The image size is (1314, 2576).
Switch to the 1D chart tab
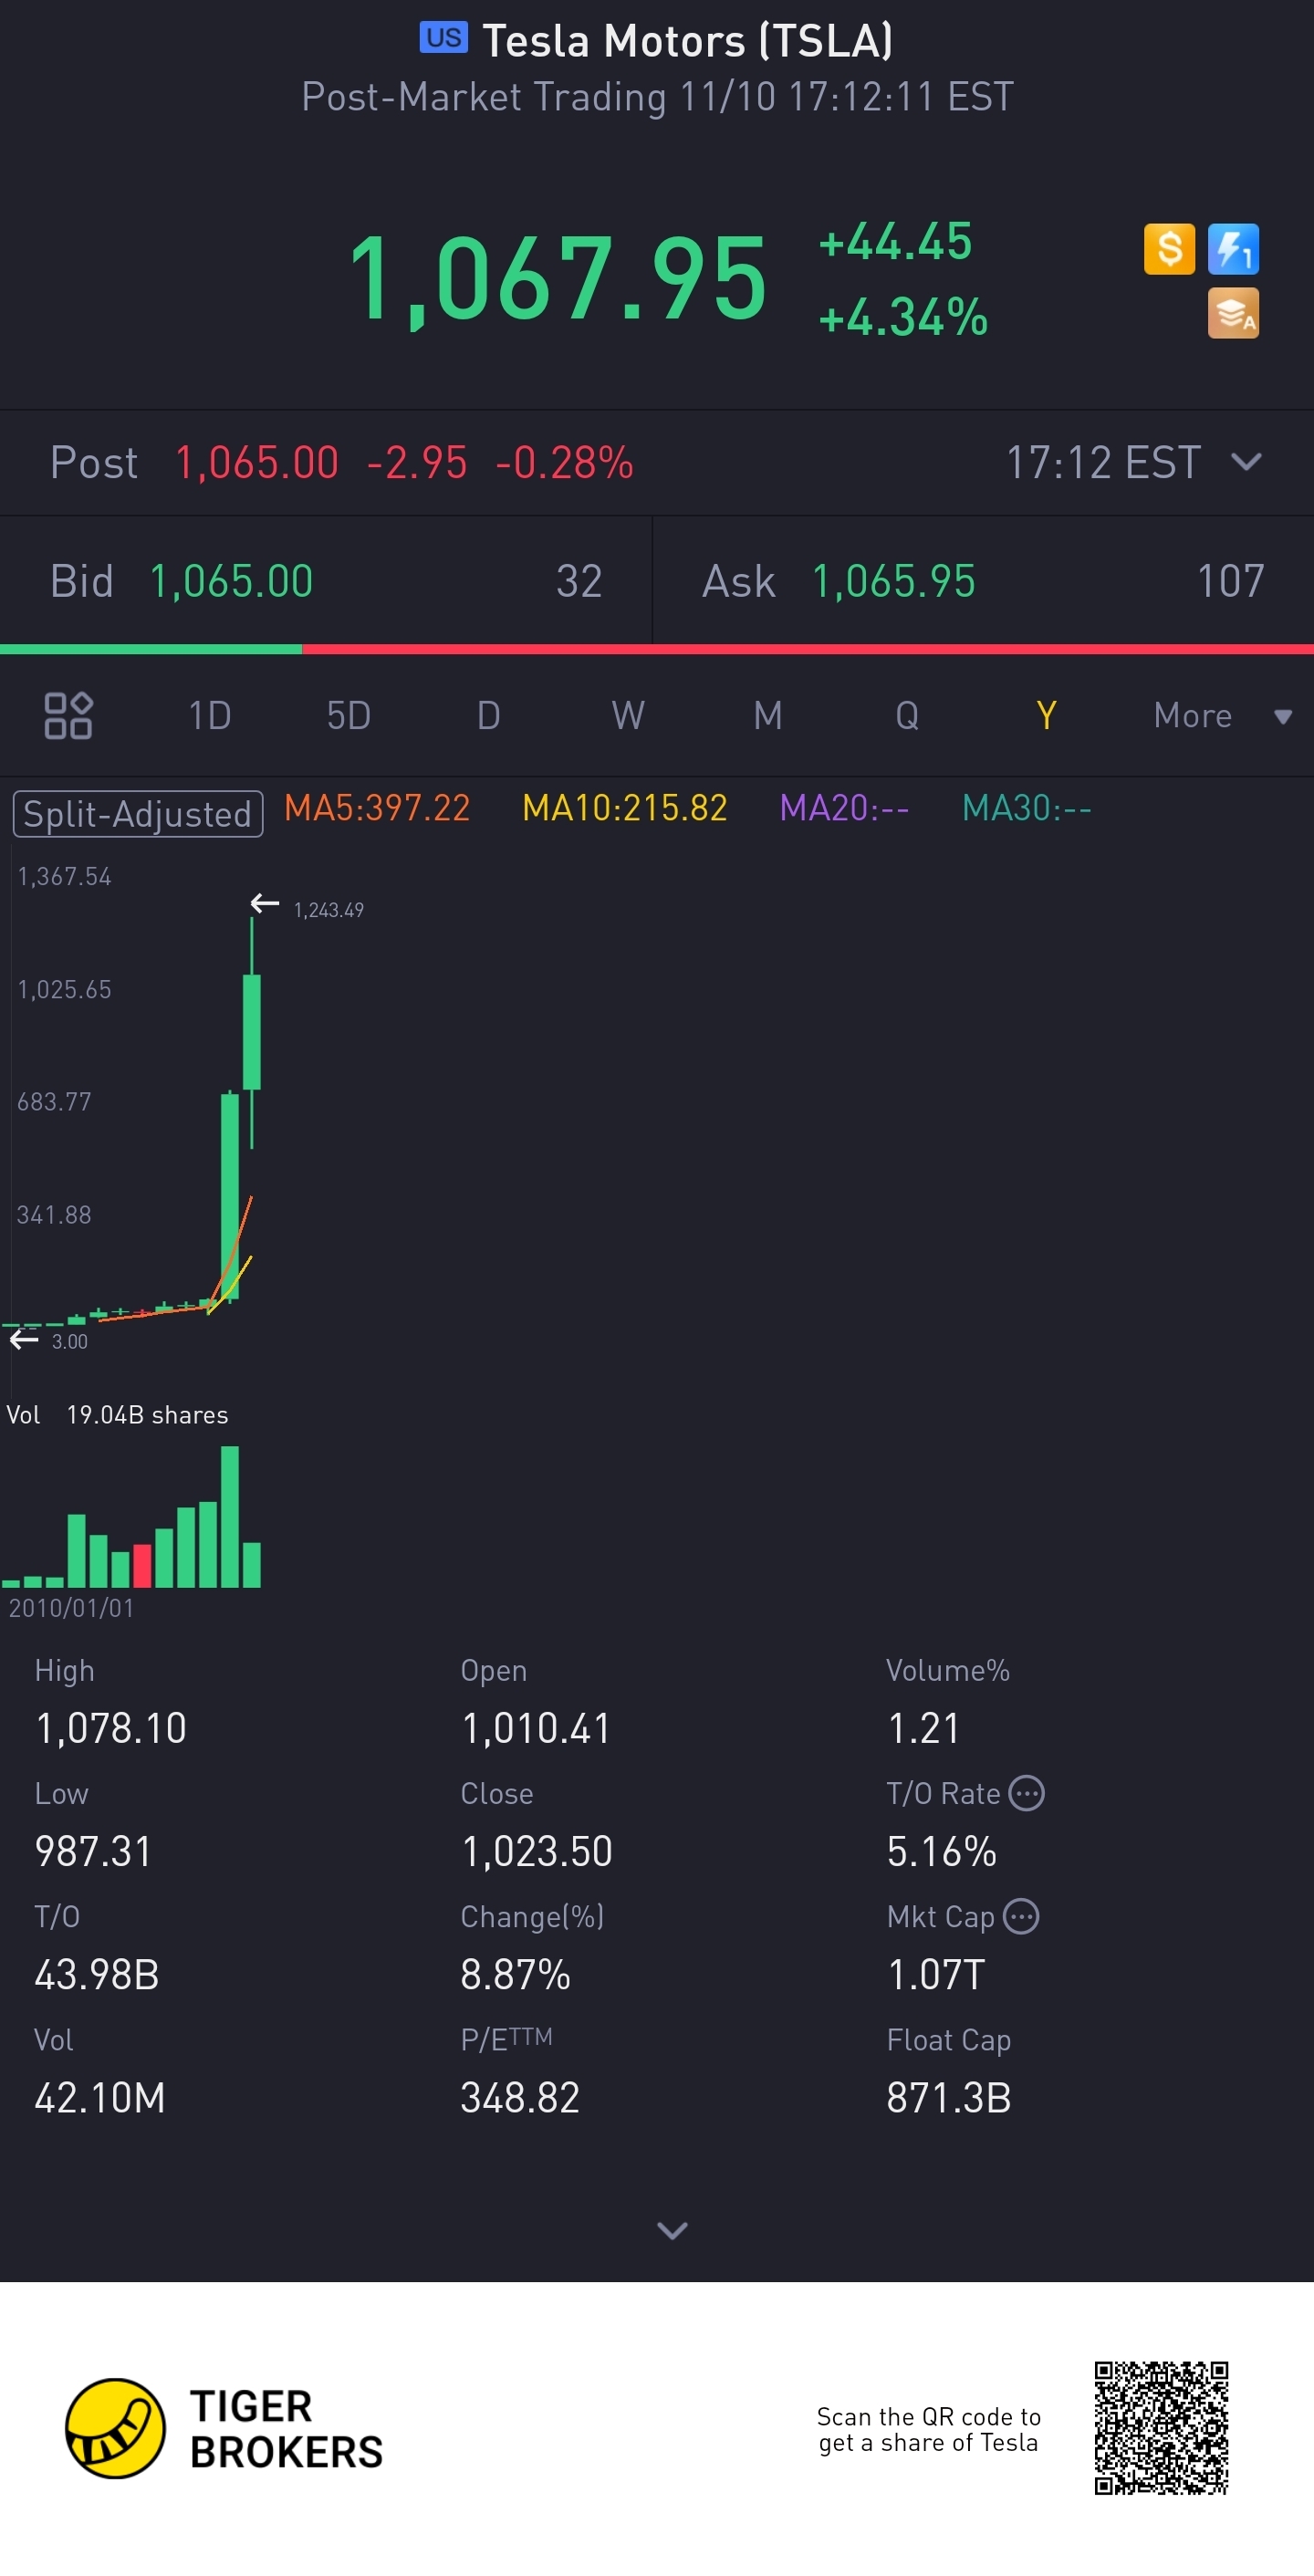(210, 716)
